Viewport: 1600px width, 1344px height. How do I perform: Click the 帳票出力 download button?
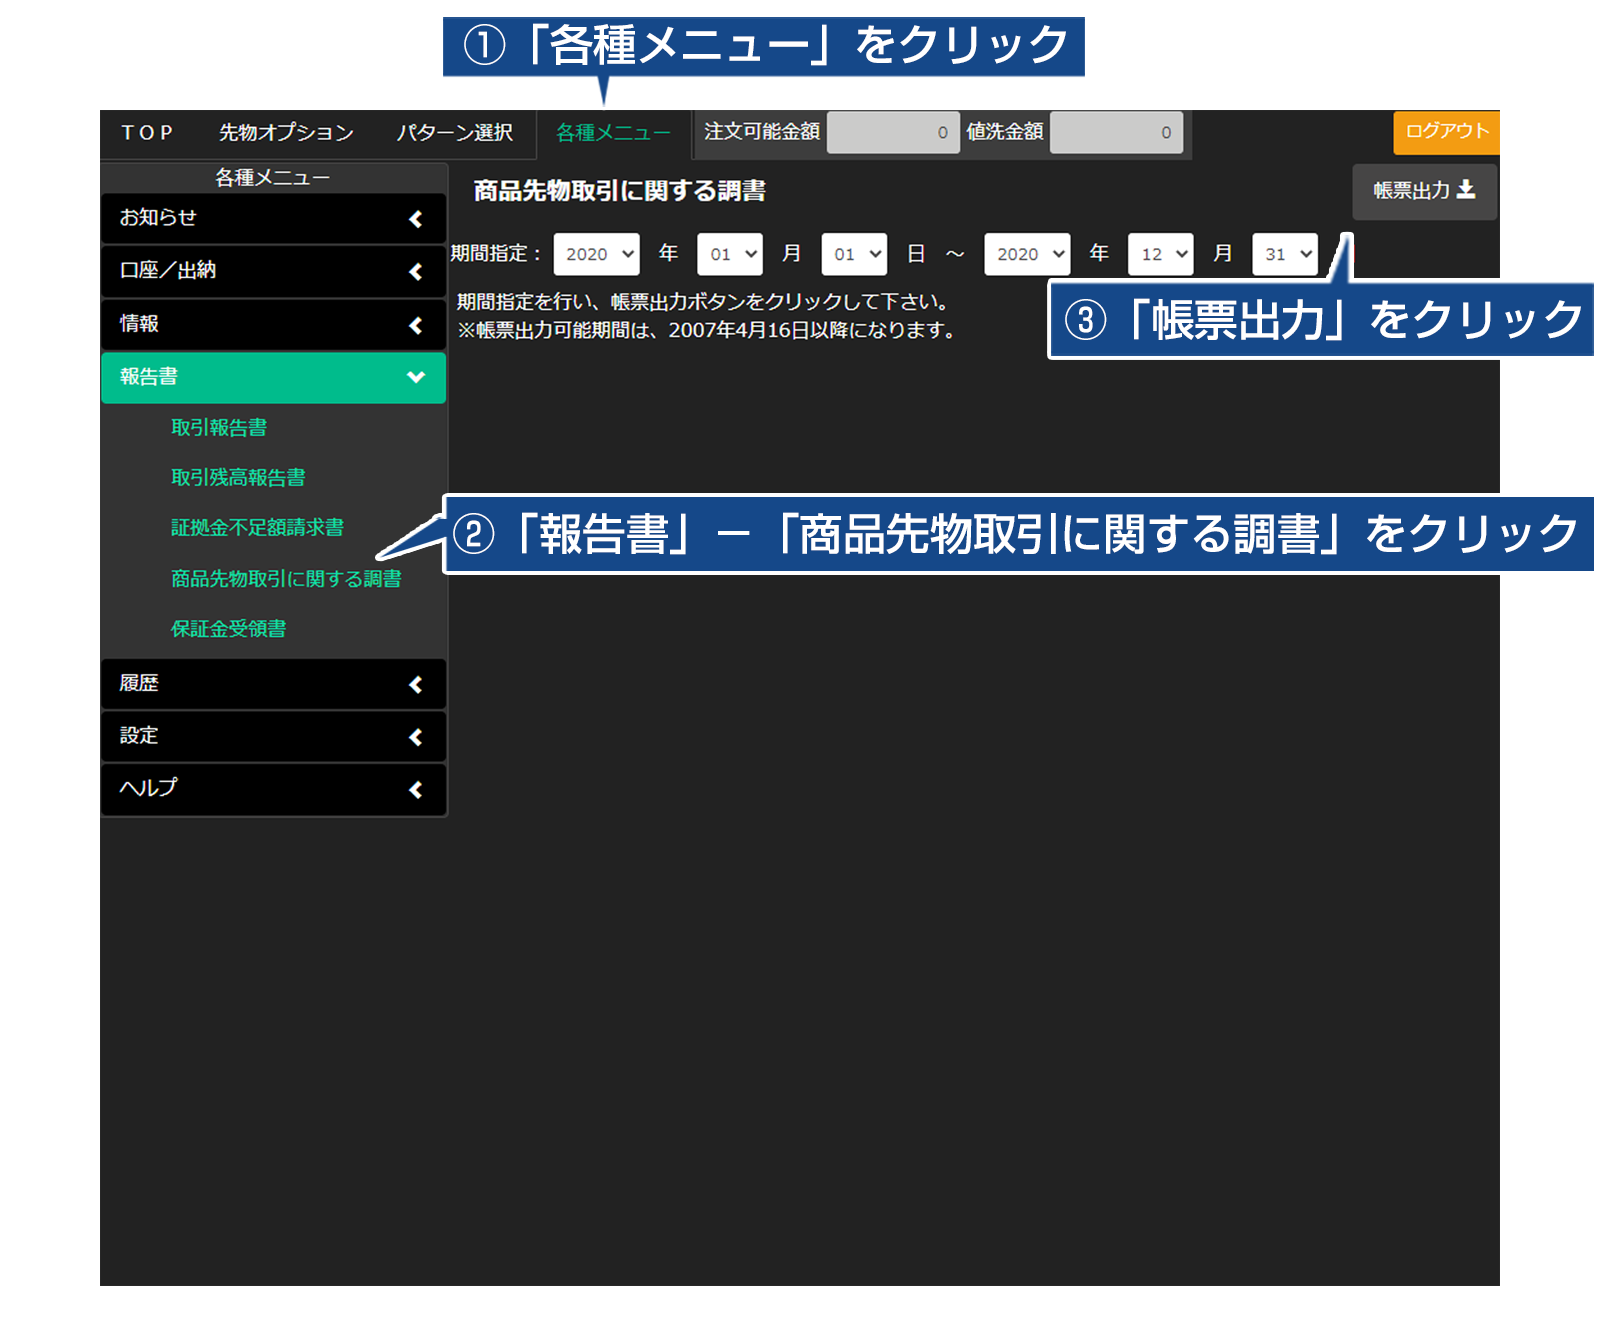[x=1423, y=191]
